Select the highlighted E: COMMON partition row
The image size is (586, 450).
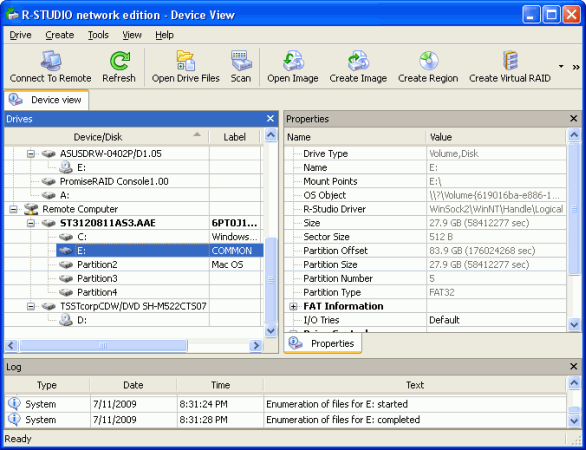click(x=160, y=251)
